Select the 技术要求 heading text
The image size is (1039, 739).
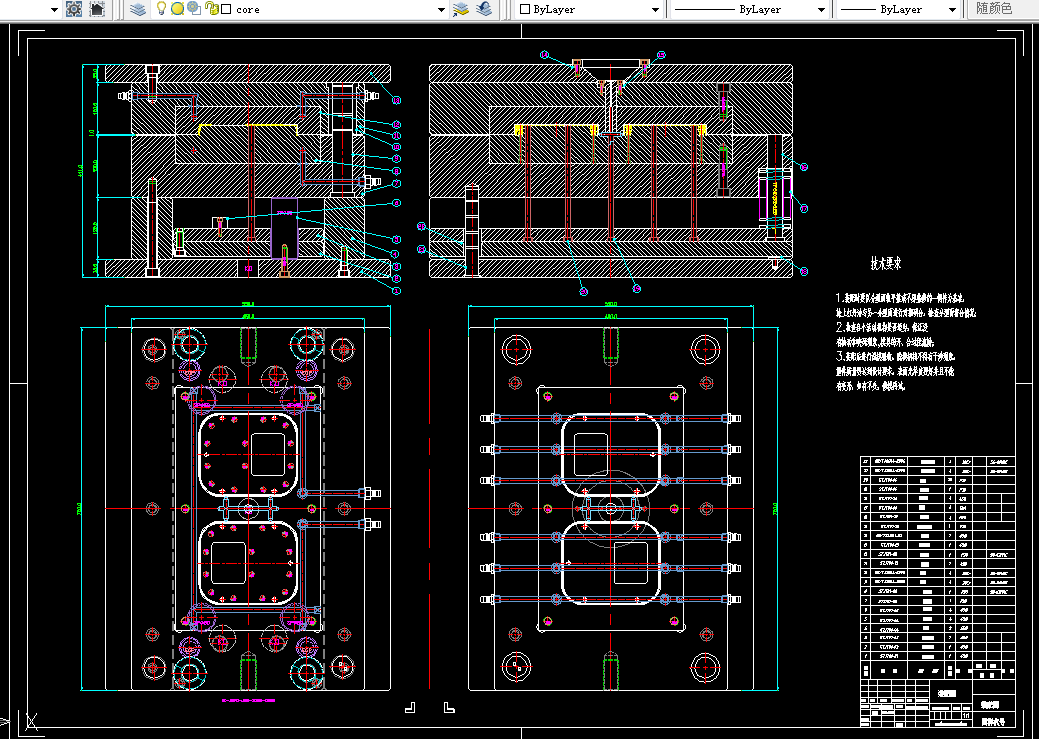point(886,264)
